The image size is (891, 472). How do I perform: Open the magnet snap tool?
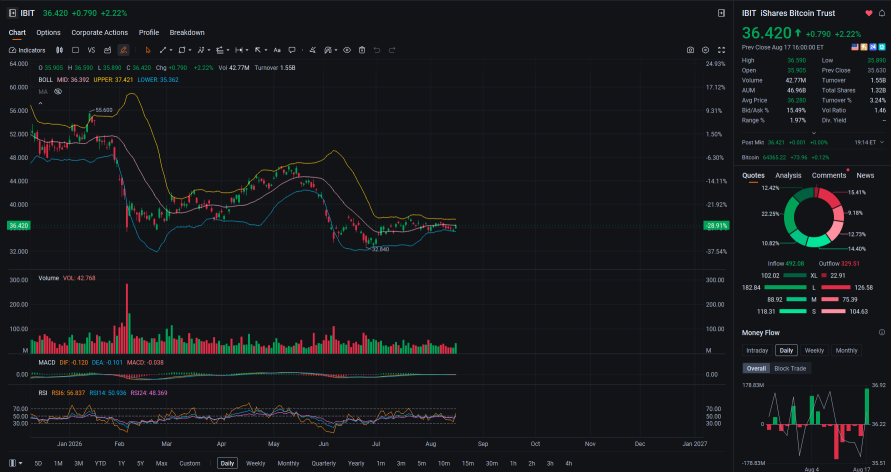pyautogui.click(x=328, y=50)
